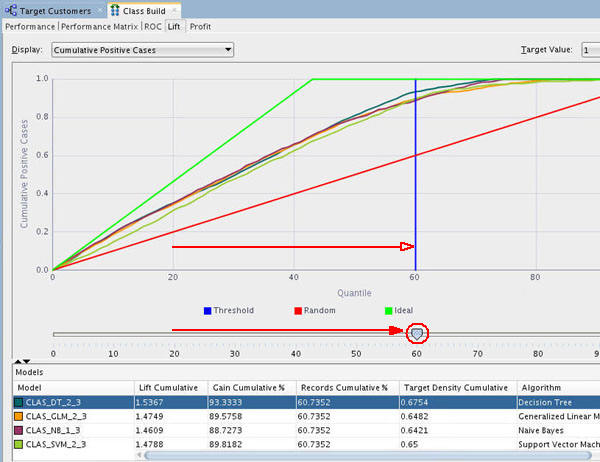Click the red Random legend swatch
600x462 pixels.
click(x=298, y=311)
